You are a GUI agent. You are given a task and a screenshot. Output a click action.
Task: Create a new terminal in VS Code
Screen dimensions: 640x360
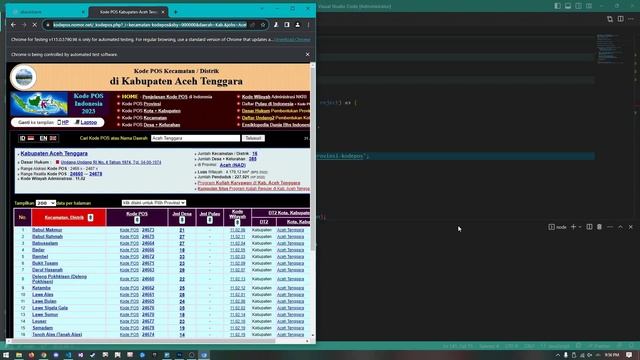click(573, 227)
